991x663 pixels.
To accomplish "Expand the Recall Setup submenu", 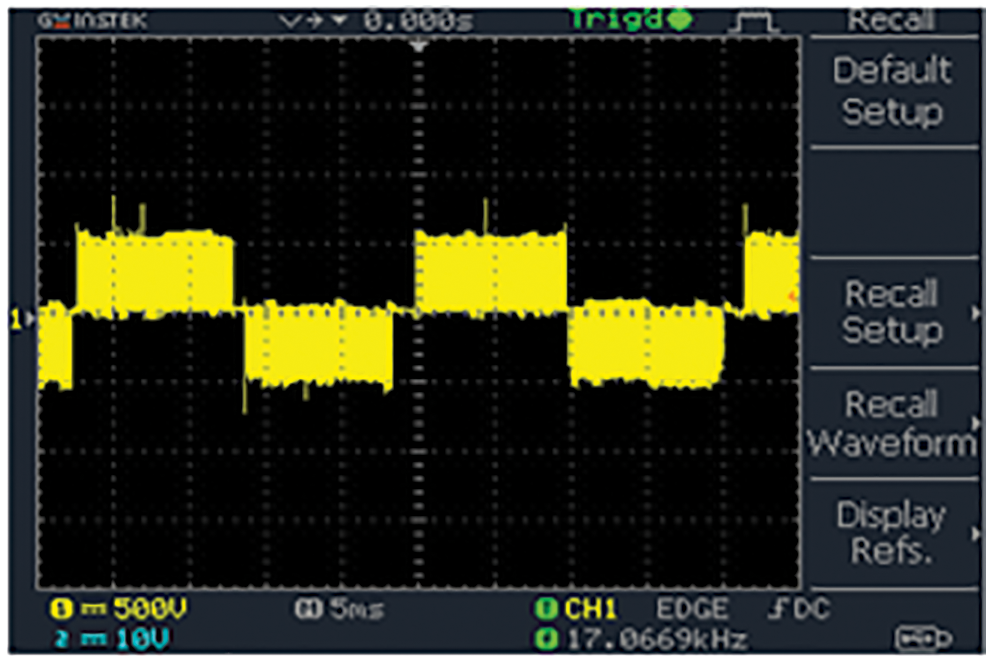I will coord(892,312).
